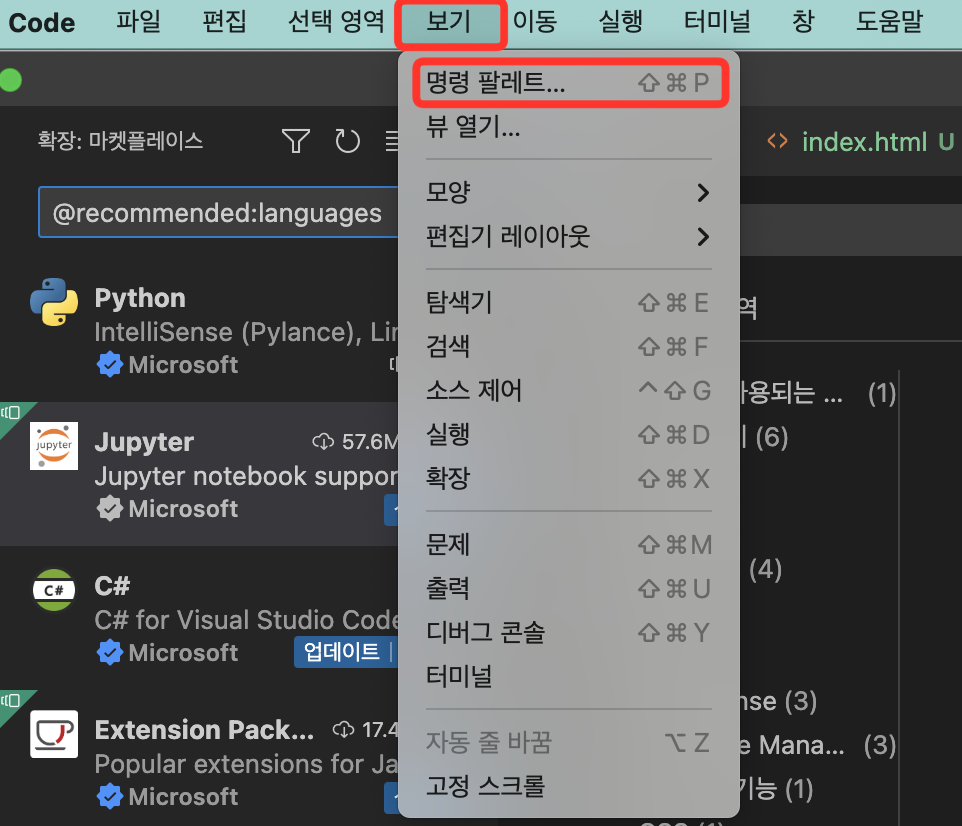Select 확장 in the 보기 menu

pyautogui.click(x=568, y=478)
